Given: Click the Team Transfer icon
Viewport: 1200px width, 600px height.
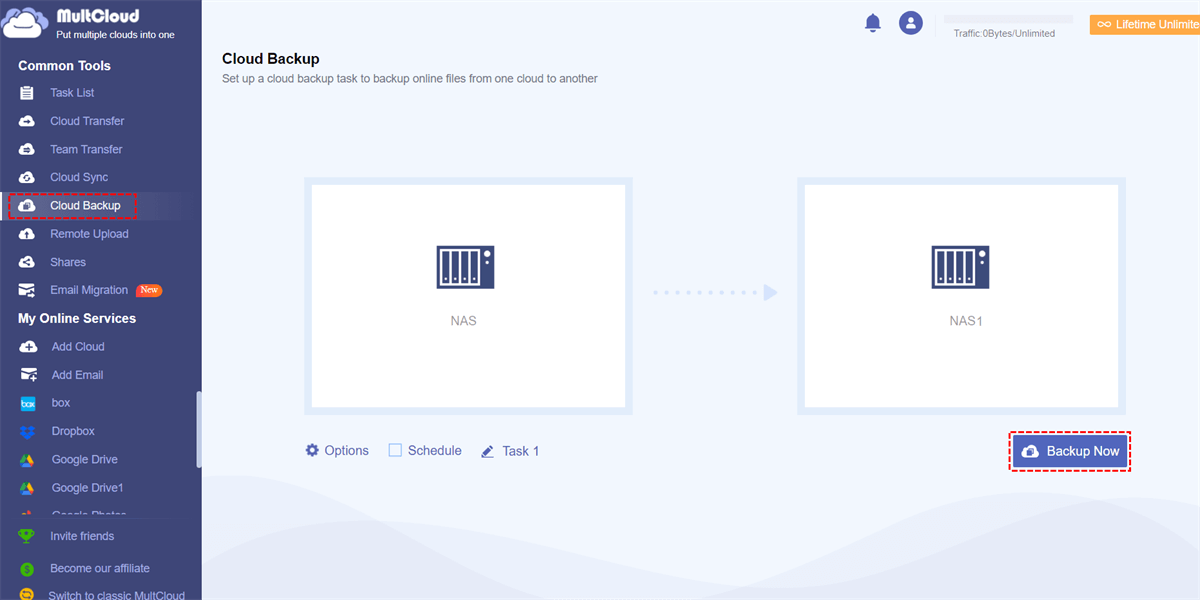Looking at the screenshot, I should [28, 149].
